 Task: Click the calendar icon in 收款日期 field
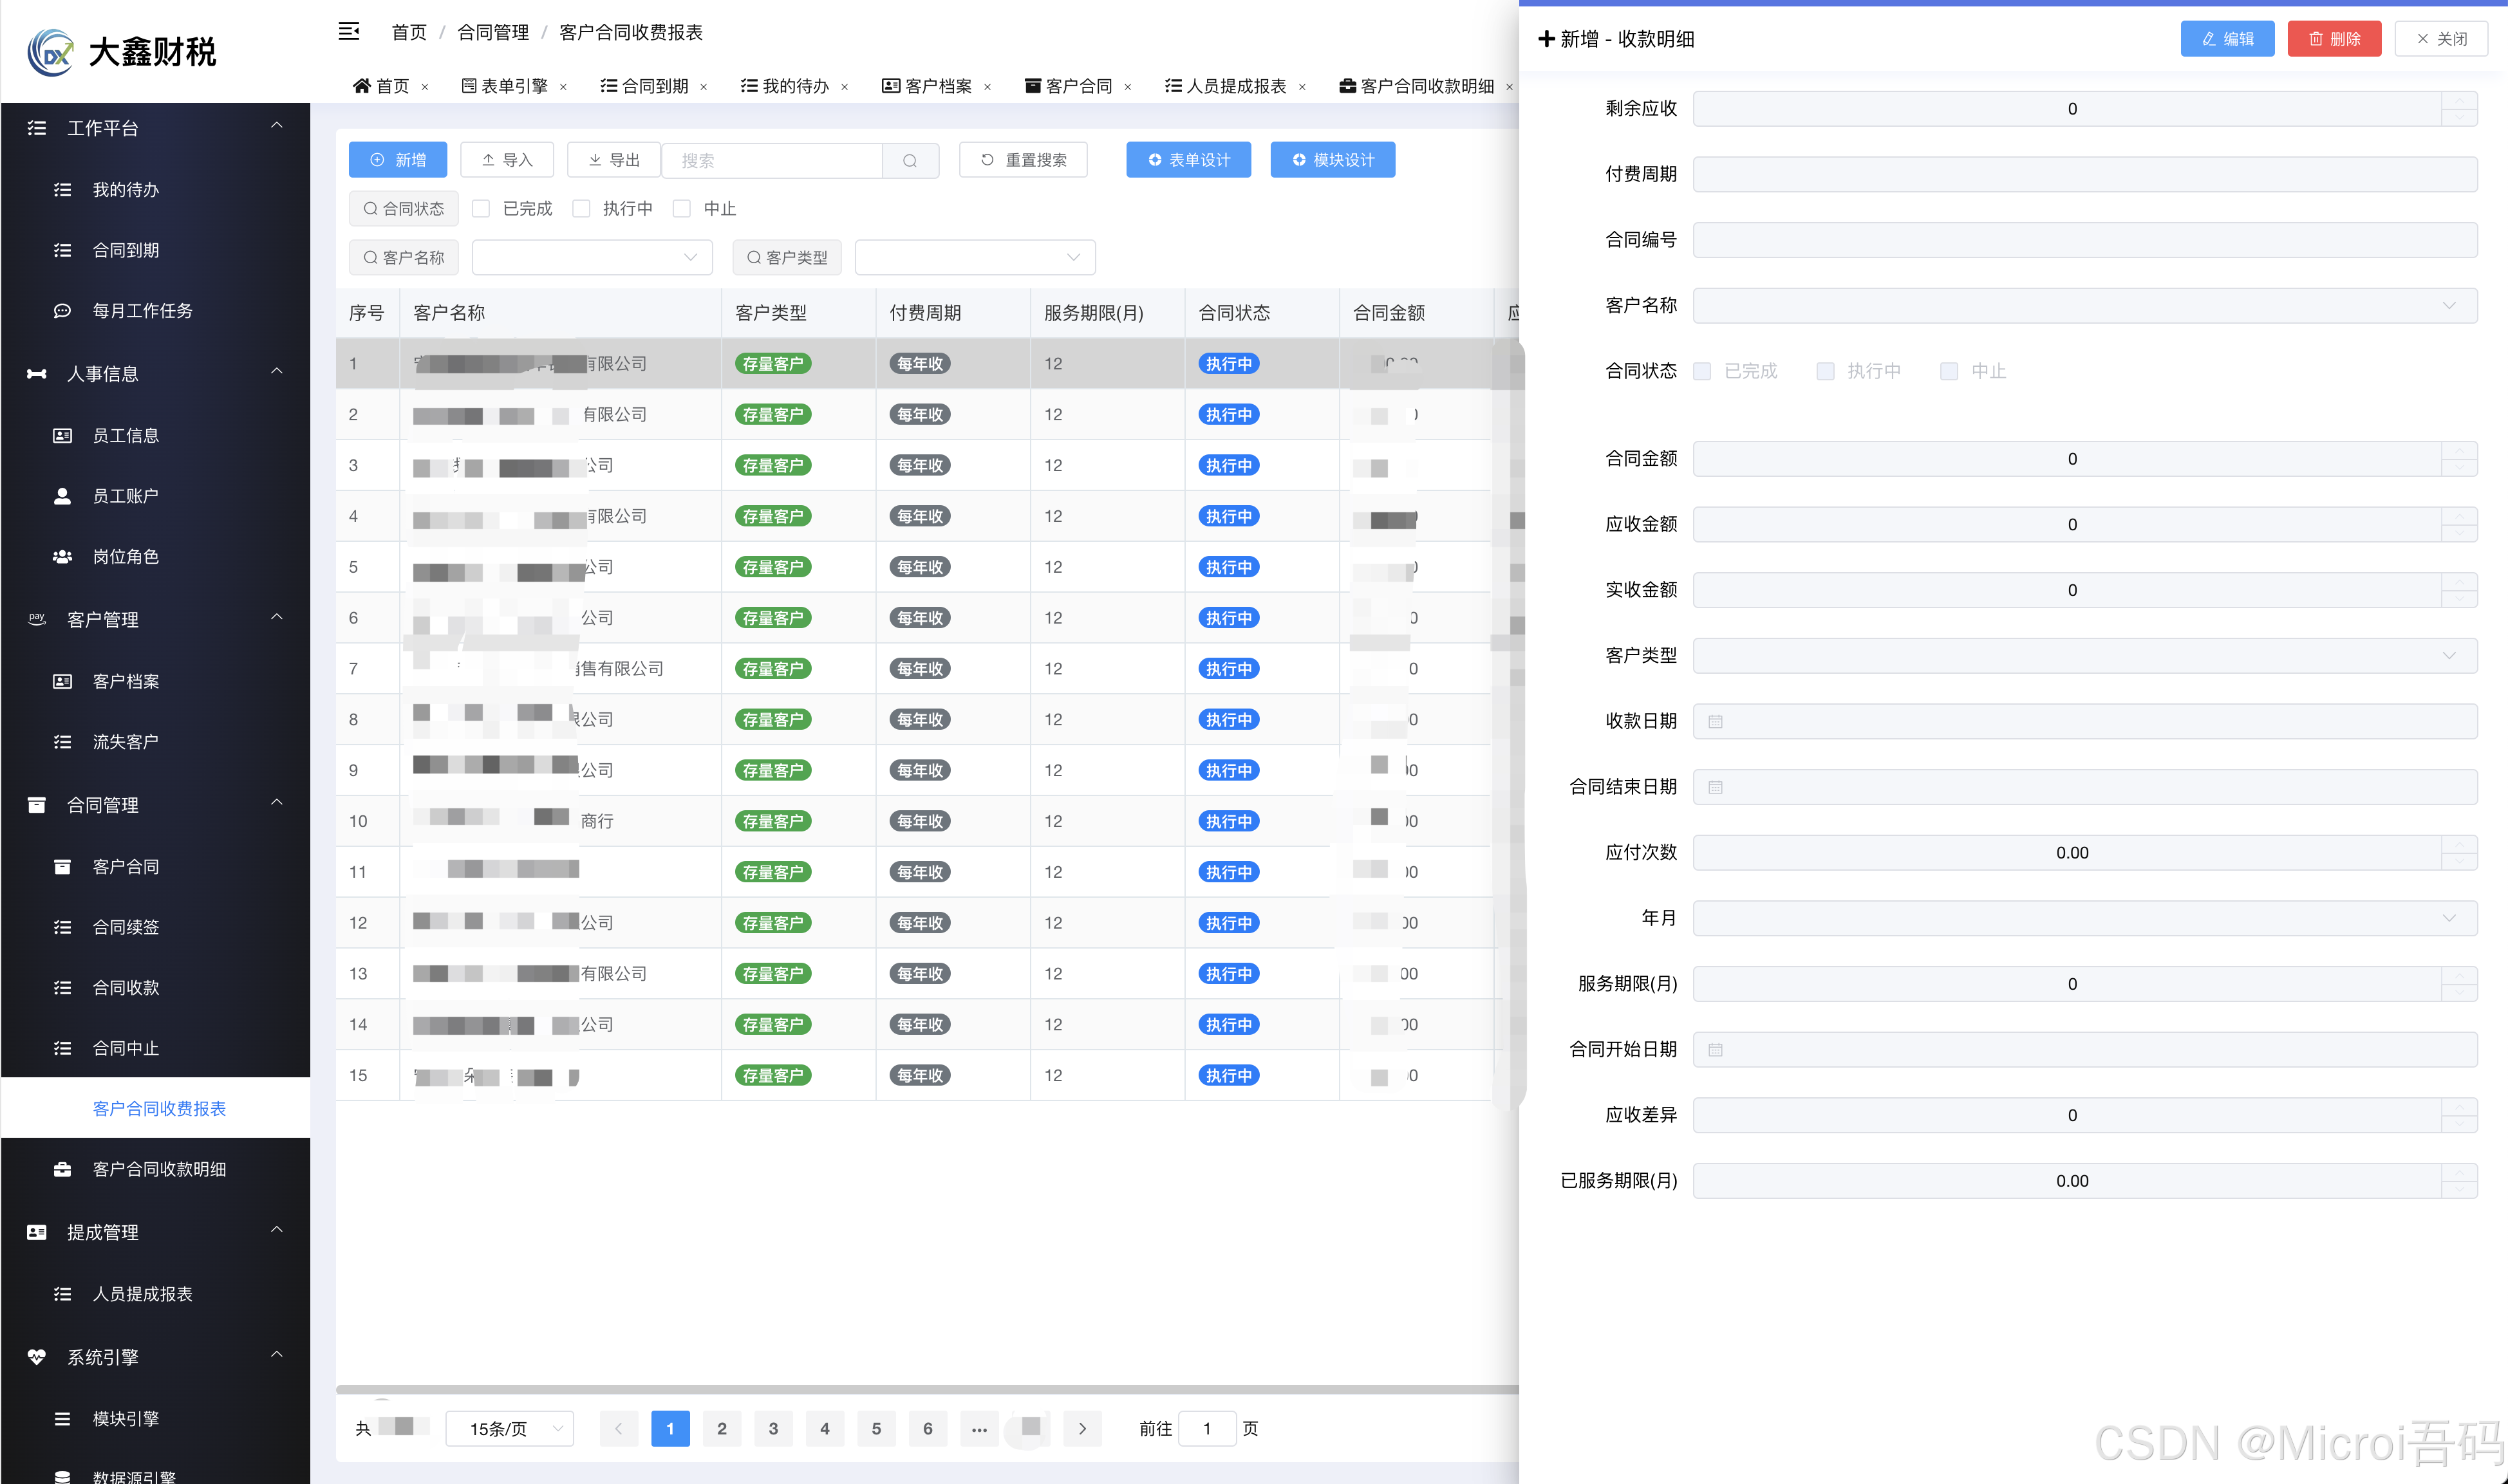[1715, 721]
